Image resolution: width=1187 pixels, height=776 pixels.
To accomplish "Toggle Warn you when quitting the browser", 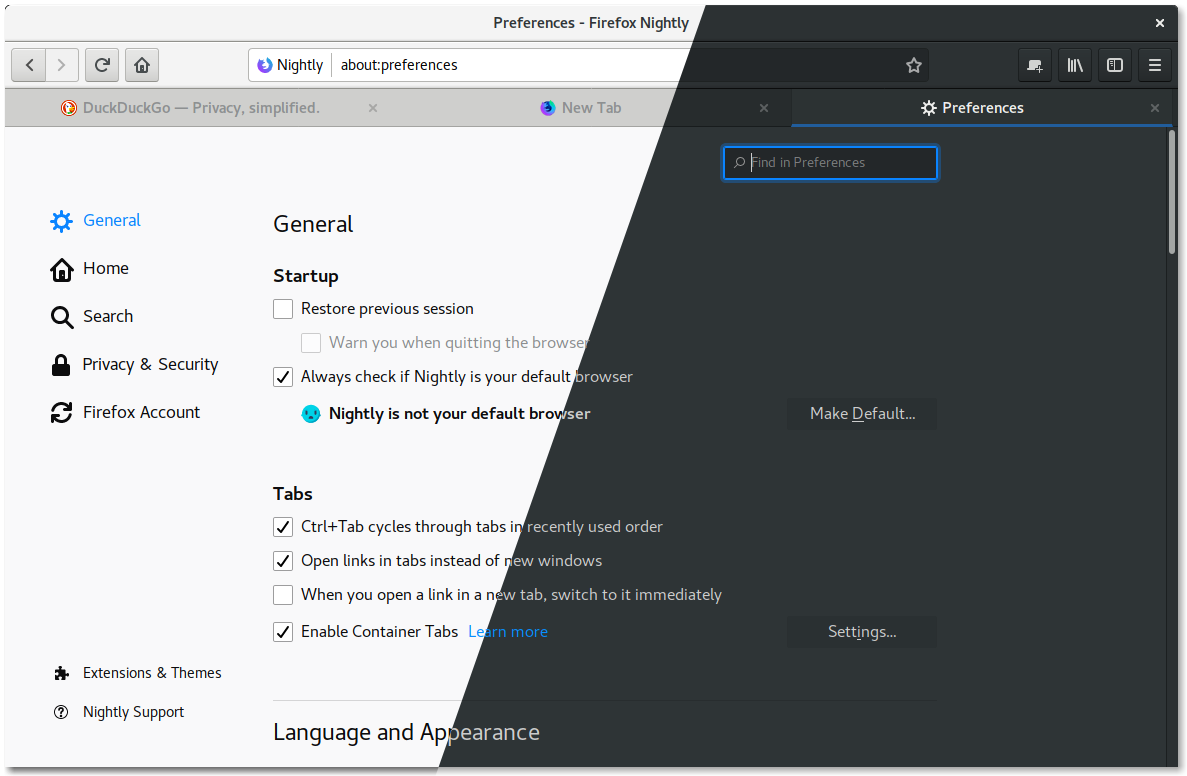I will click(311, 343).
